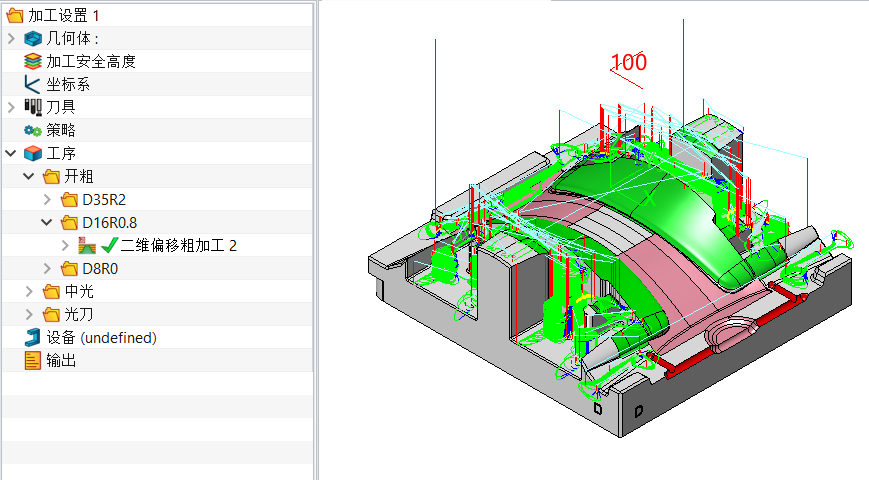
Task: Click the 加工设置 1 folder icon
Action: (x=14, y=16)
